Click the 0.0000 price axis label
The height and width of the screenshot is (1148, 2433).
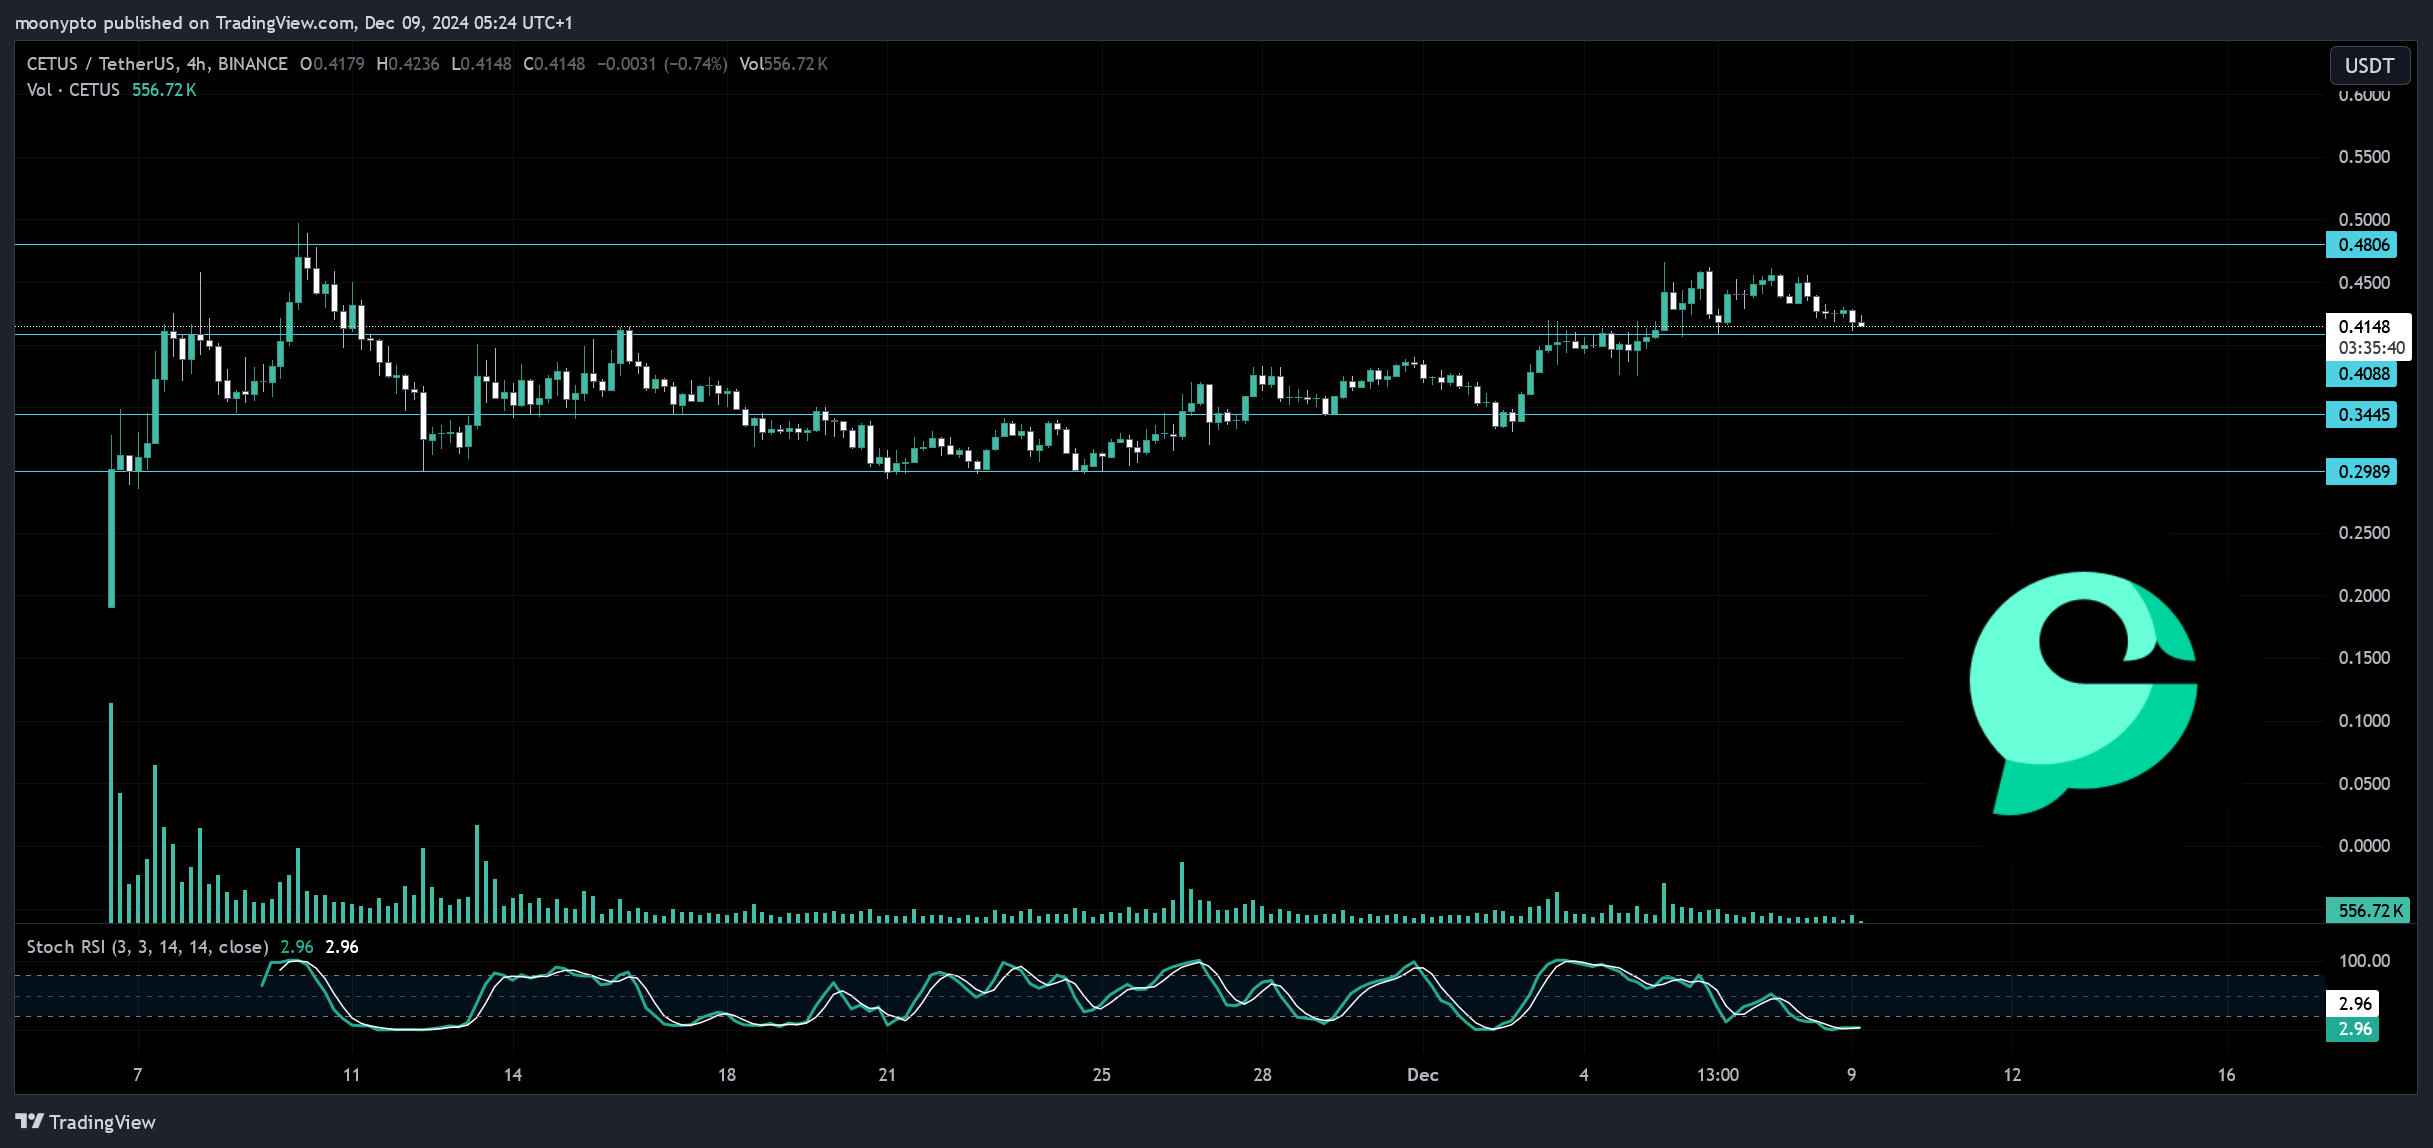point(2364,846)
